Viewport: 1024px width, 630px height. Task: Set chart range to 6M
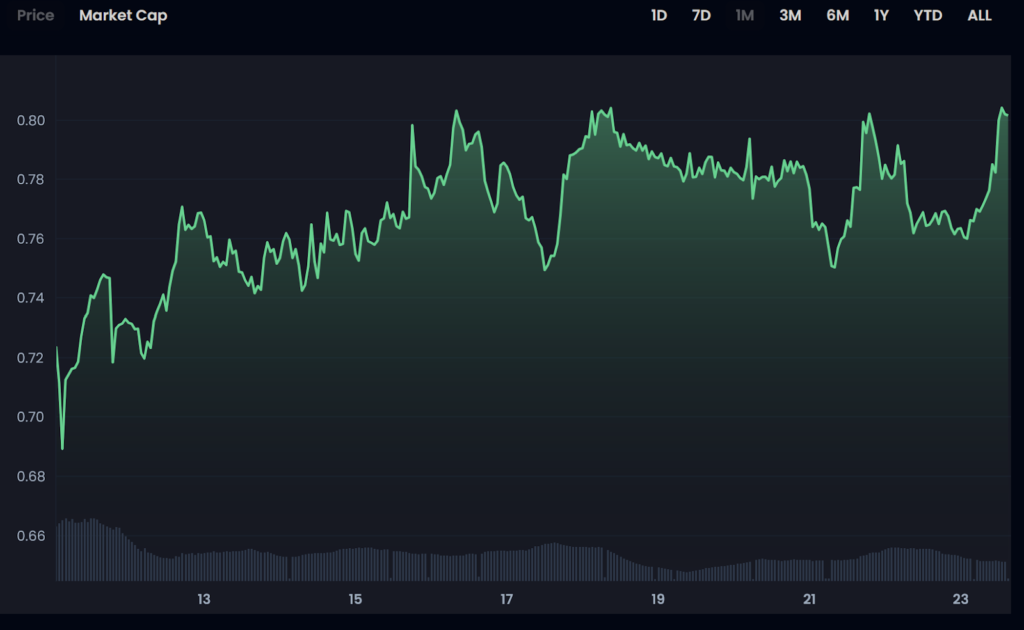tap(837, 16)
